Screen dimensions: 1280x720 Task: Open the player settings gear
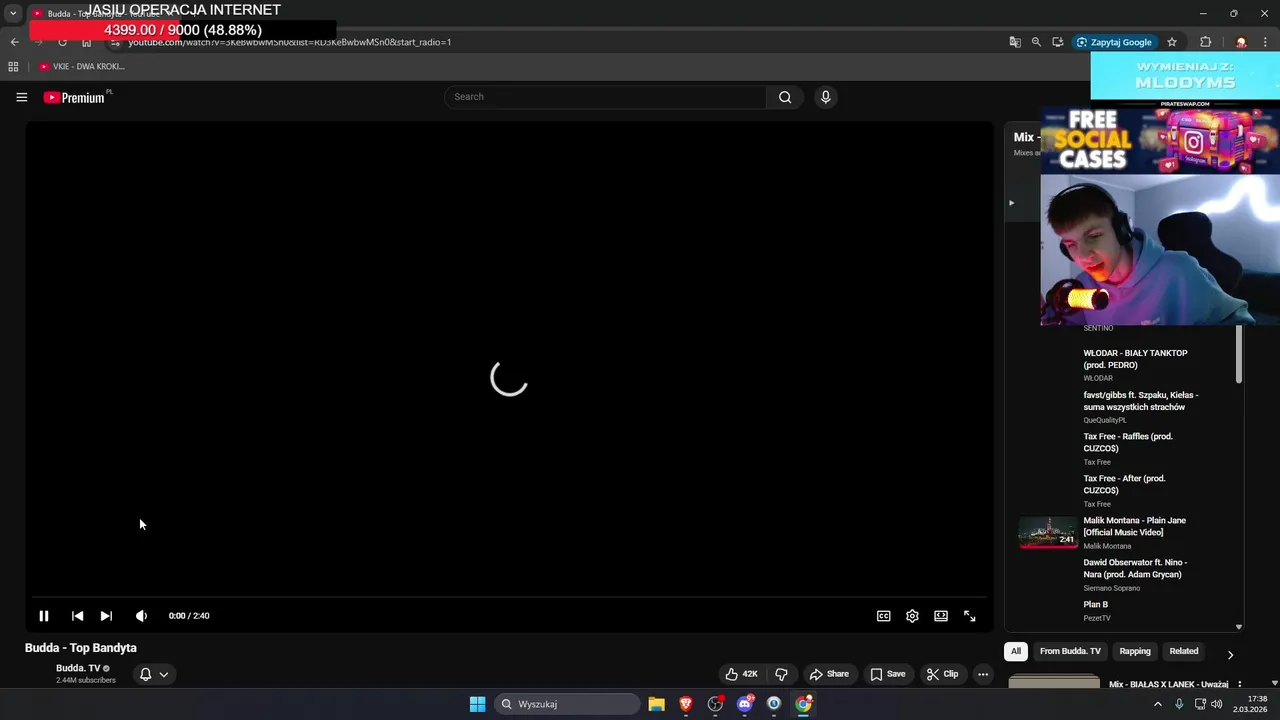(x=912, y=616)
